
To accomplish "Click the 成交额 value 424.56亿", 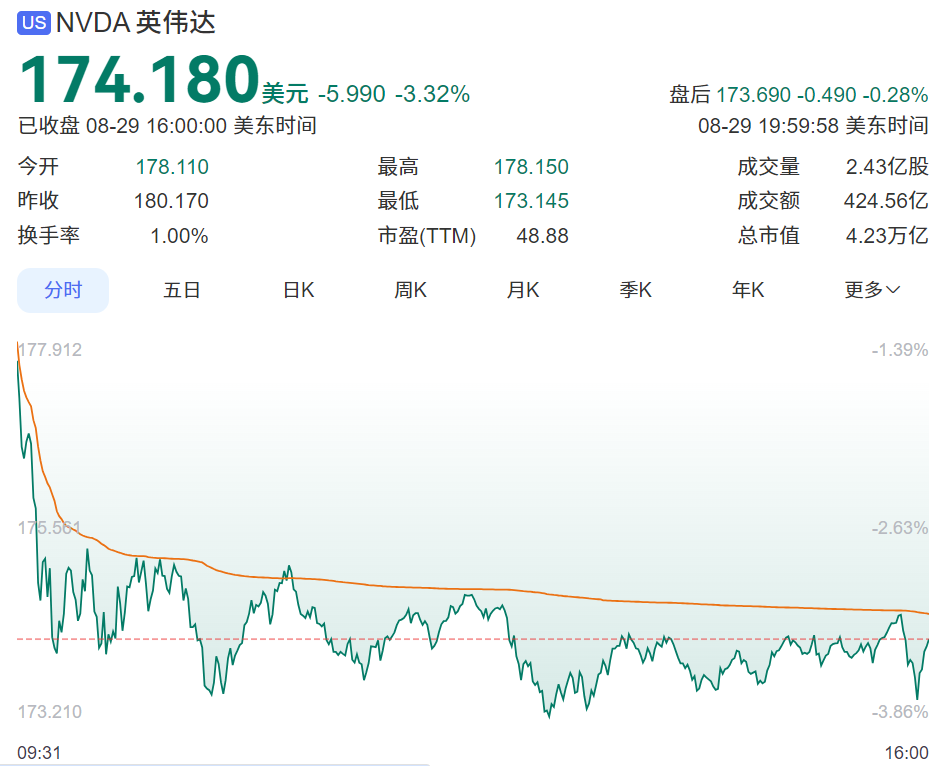I will tap(886, 201).
